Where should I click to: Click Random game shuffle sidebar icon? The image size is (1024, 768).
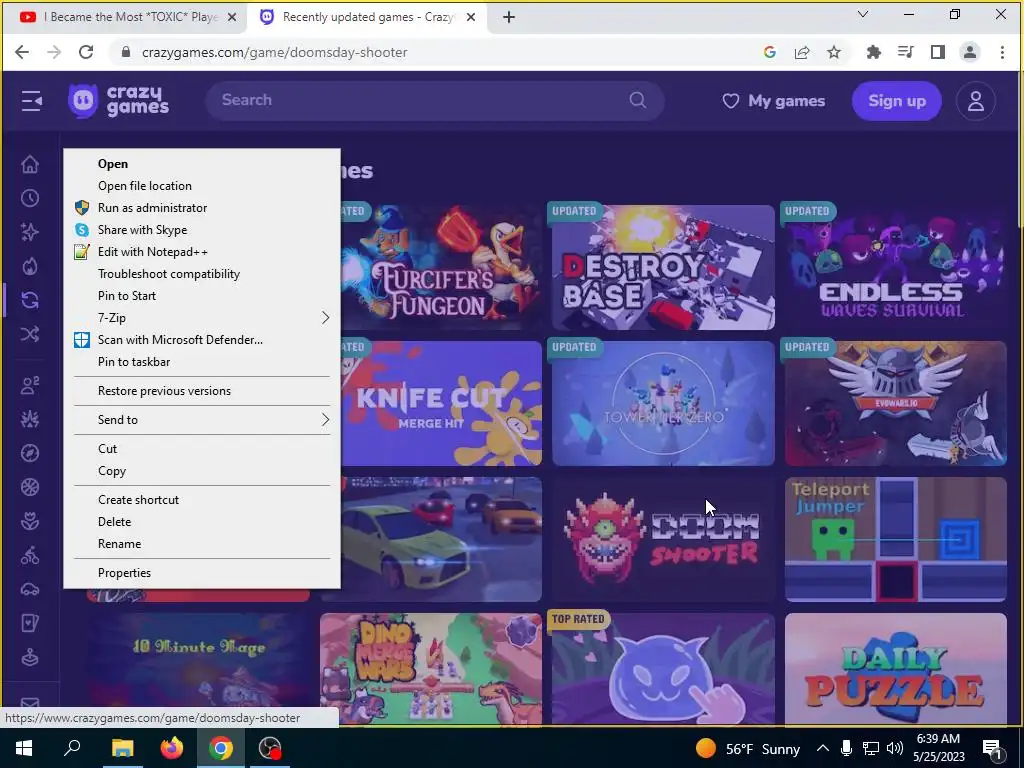tap(30, 334)
